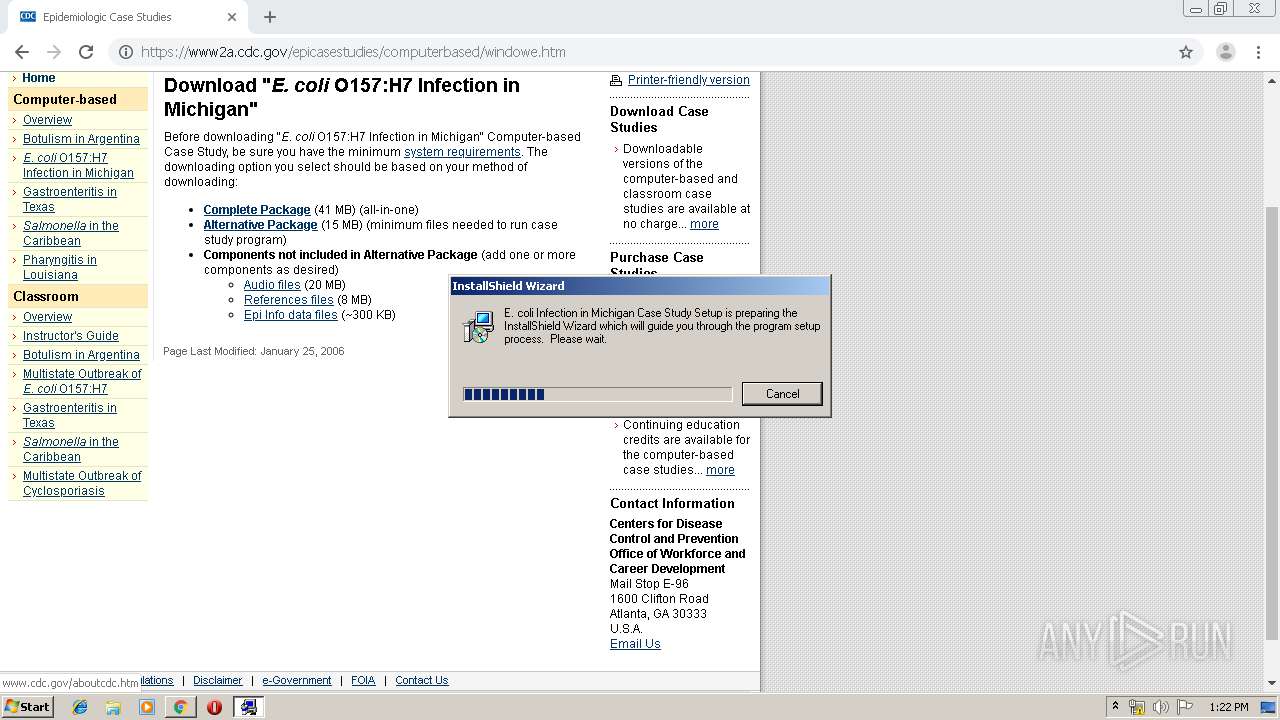Screen dimensions: 1280x720
Task: Launch the media player taskbar icon
Action: pyautogui.click(x=147, y=707)
